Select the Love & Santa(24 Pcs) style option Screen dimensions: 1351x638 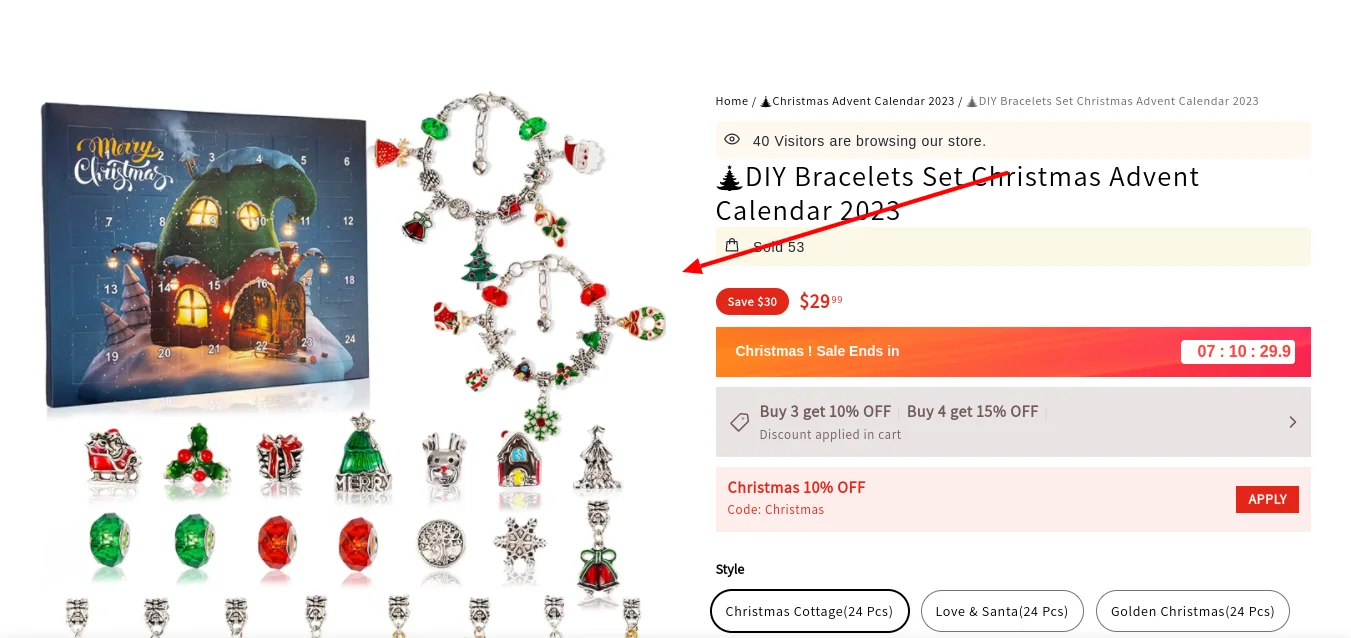point(1002,611)
